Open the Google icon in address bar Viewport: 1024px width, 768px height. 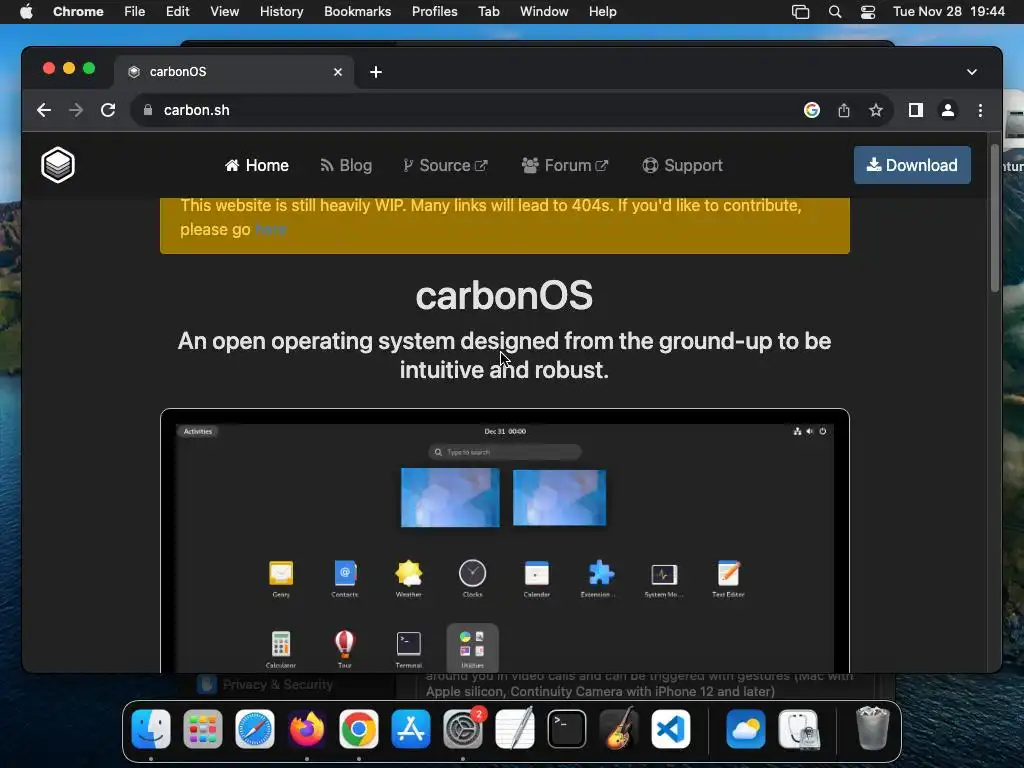[812, 110]
